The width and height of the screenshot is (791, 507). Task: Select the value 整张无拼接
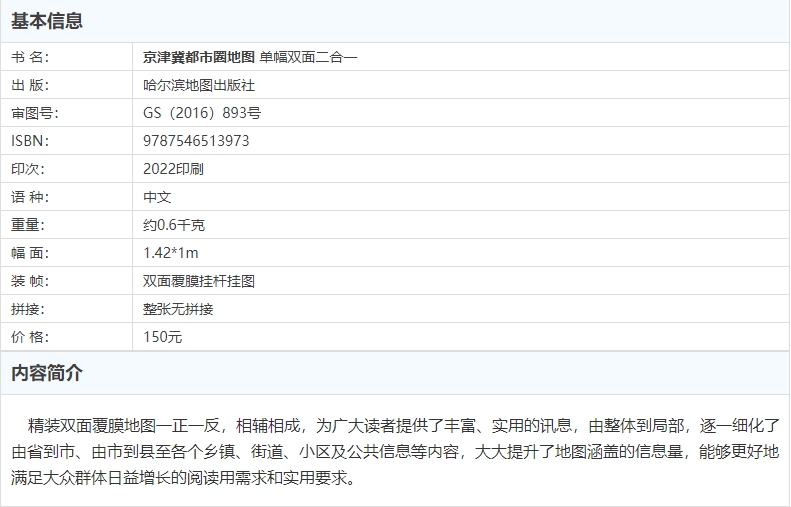tap(178, 309)
